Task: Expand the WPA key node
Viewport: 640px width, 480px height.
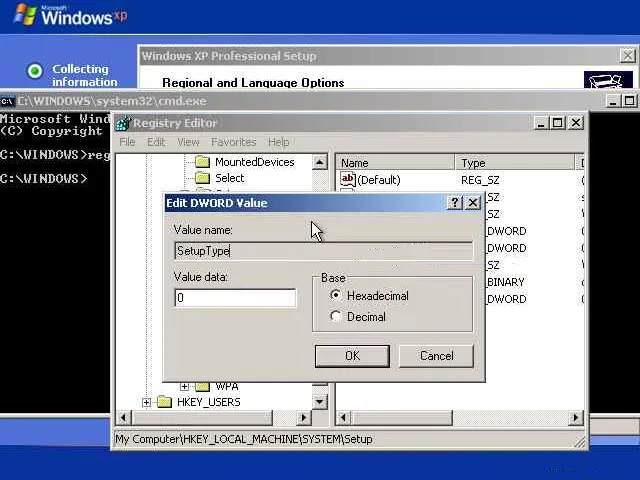Action: (184, 386)
